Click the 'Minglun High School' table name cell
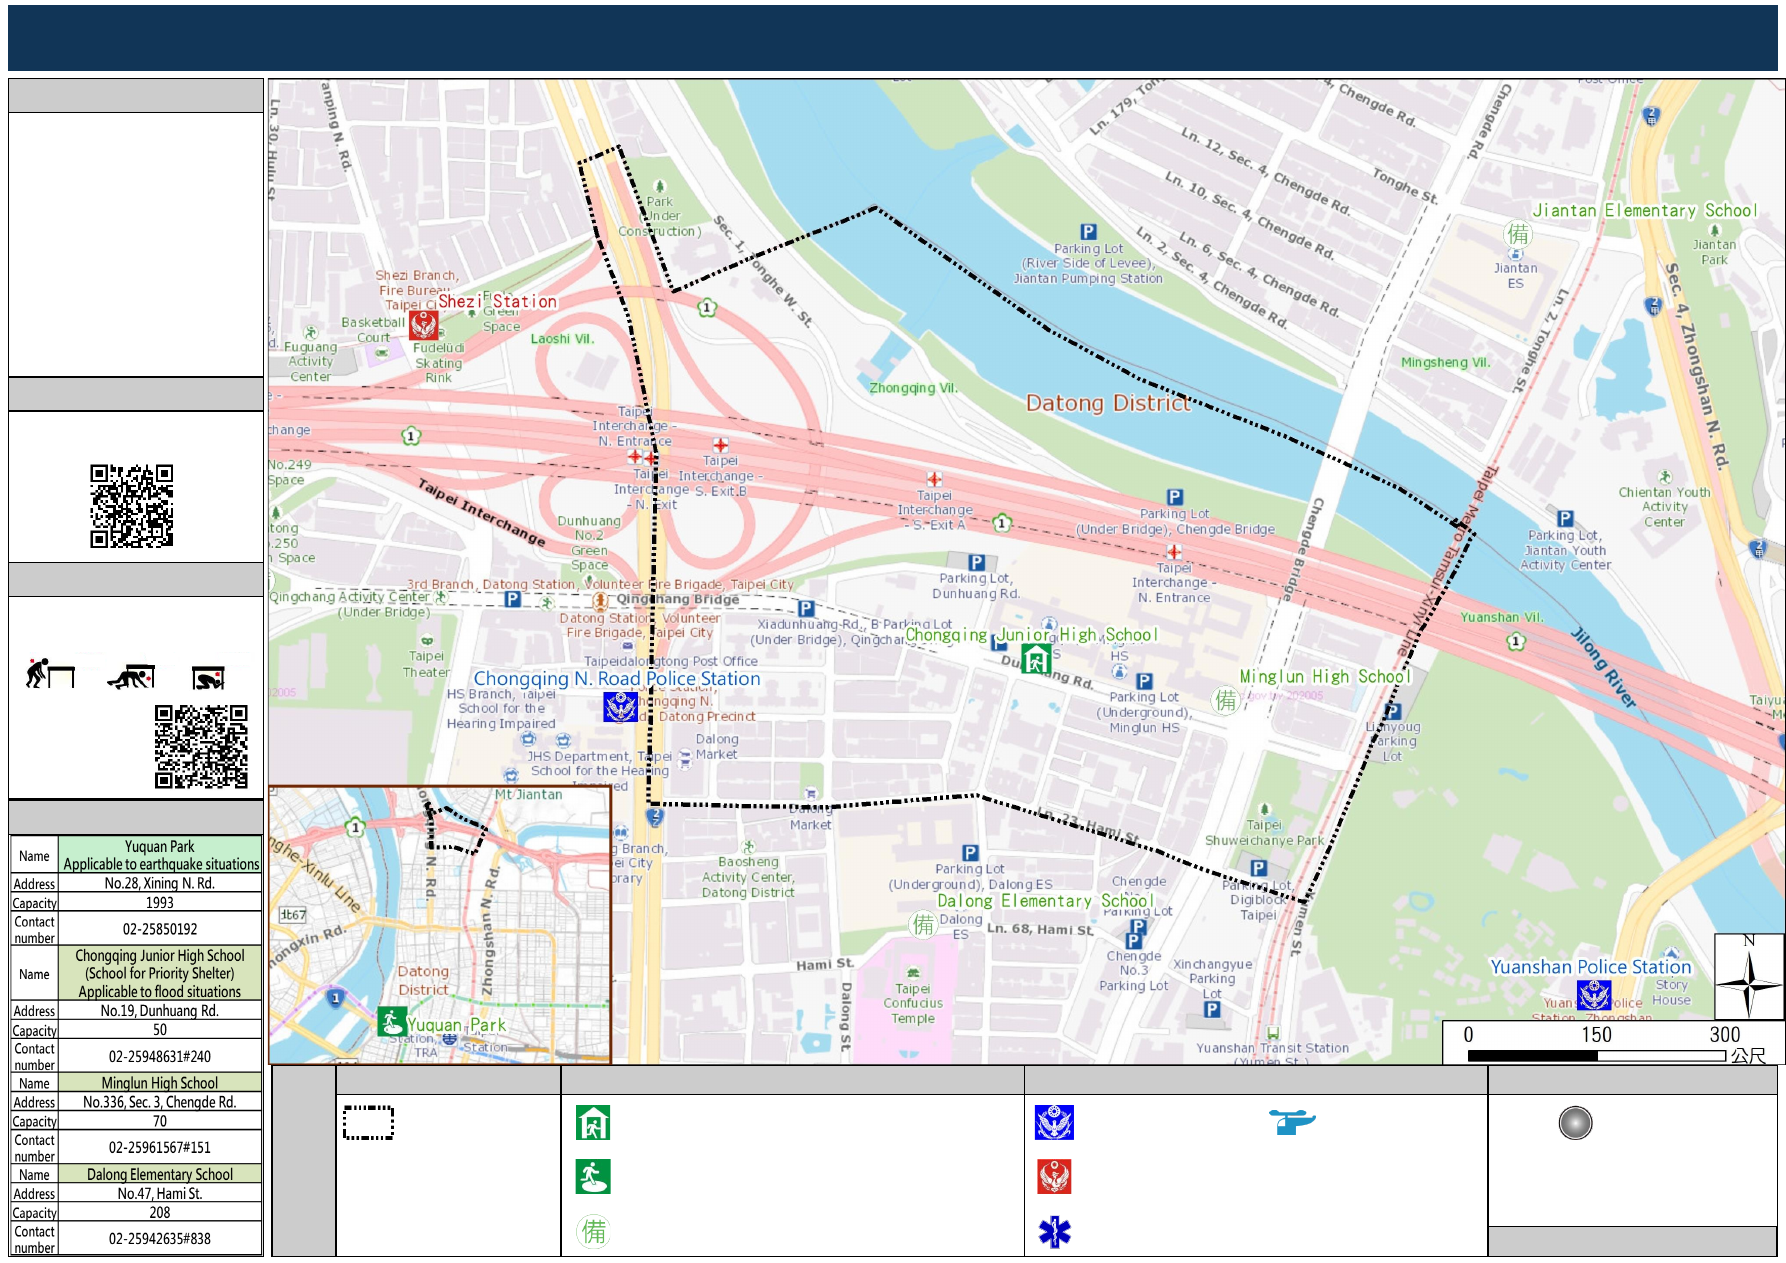This screenshot has height=1263, width=1786. click(x=160, y=1083)
